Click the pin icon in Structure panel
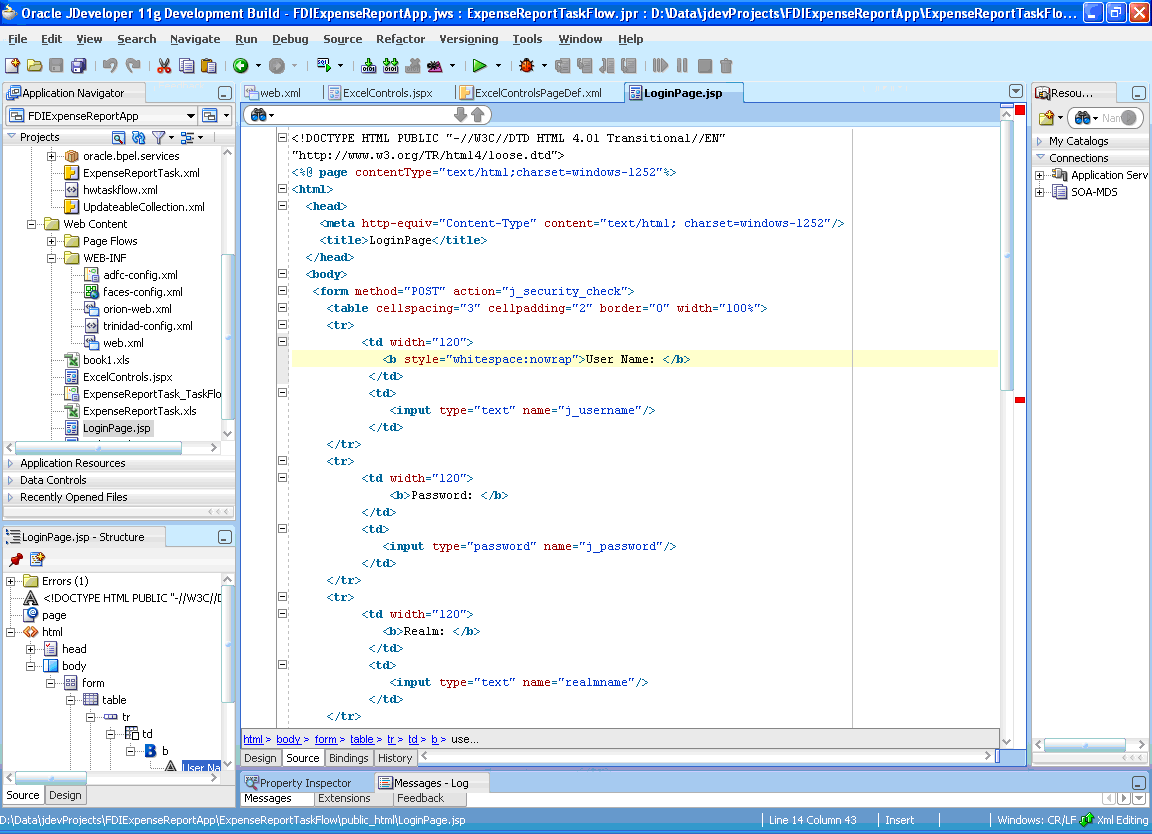 (16, 560)
